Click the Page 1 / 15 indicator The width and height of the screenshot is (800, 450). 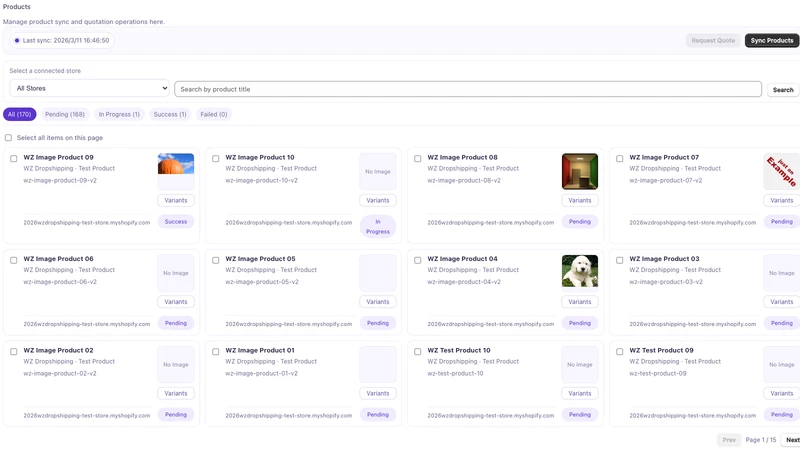761,440
